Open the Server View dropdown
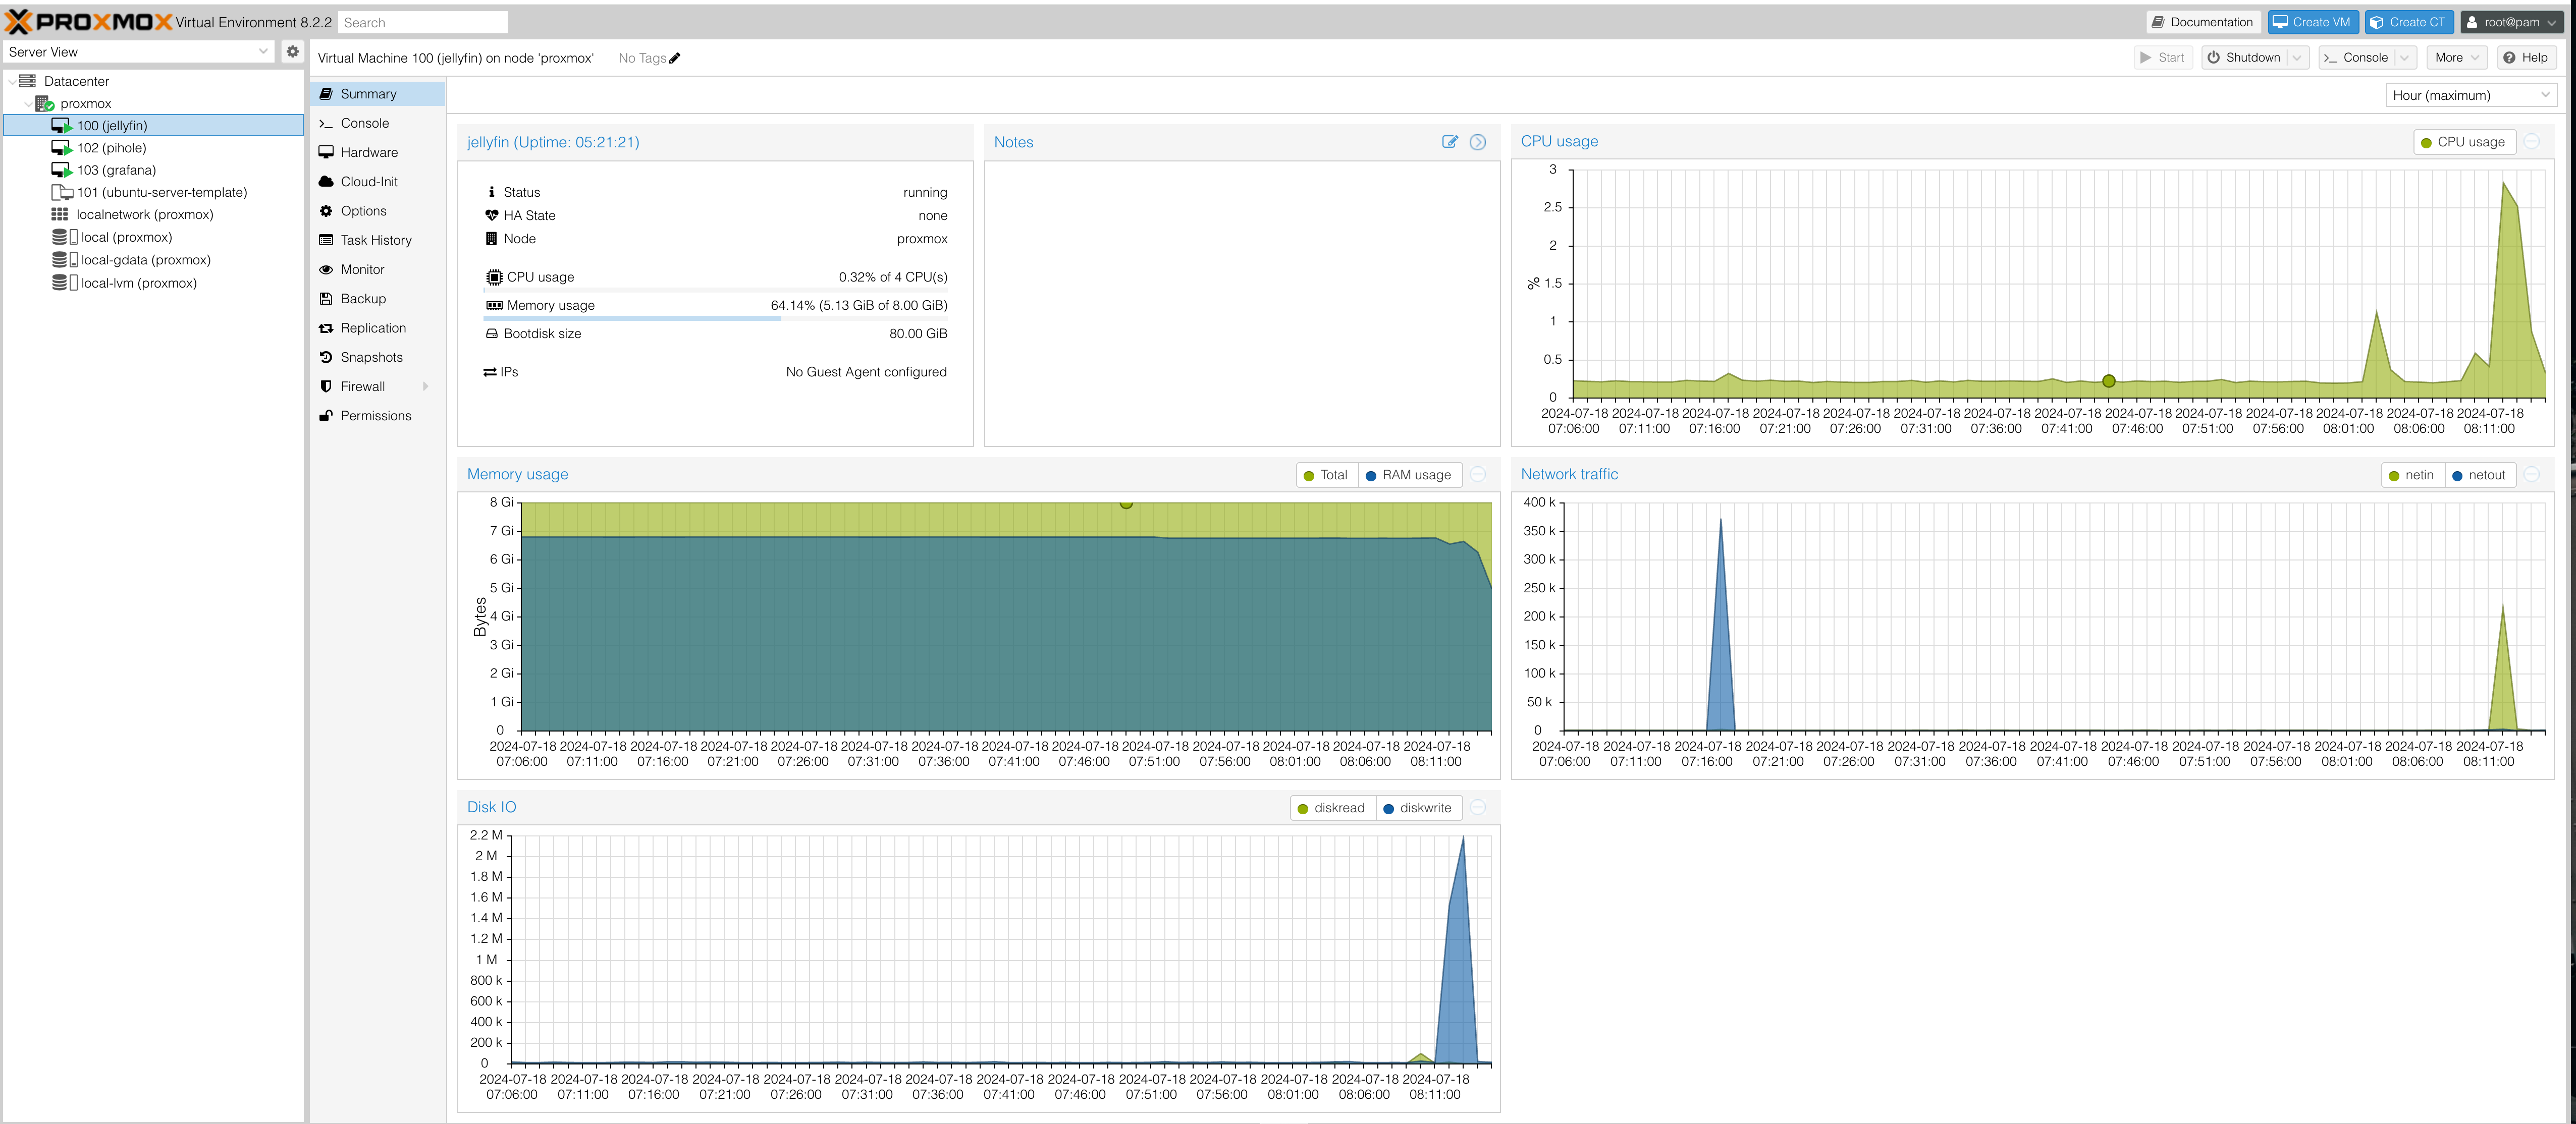 (263, 52)
